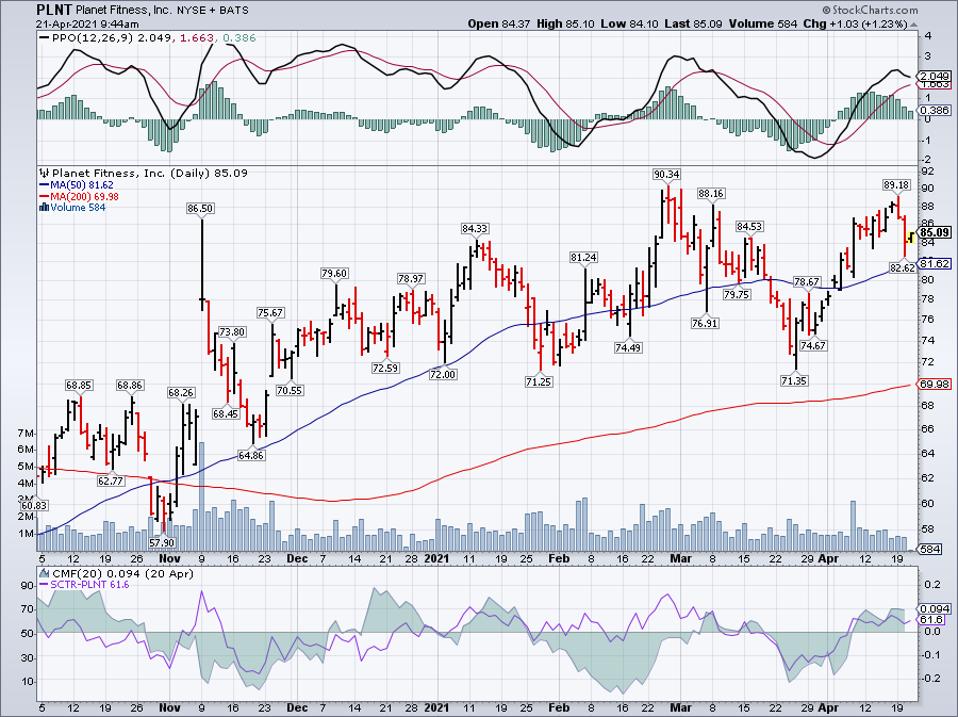The image size is (958, 717).
Task: Click the 0.094 CMF tag on the right axis
Action: coord(935,609)
